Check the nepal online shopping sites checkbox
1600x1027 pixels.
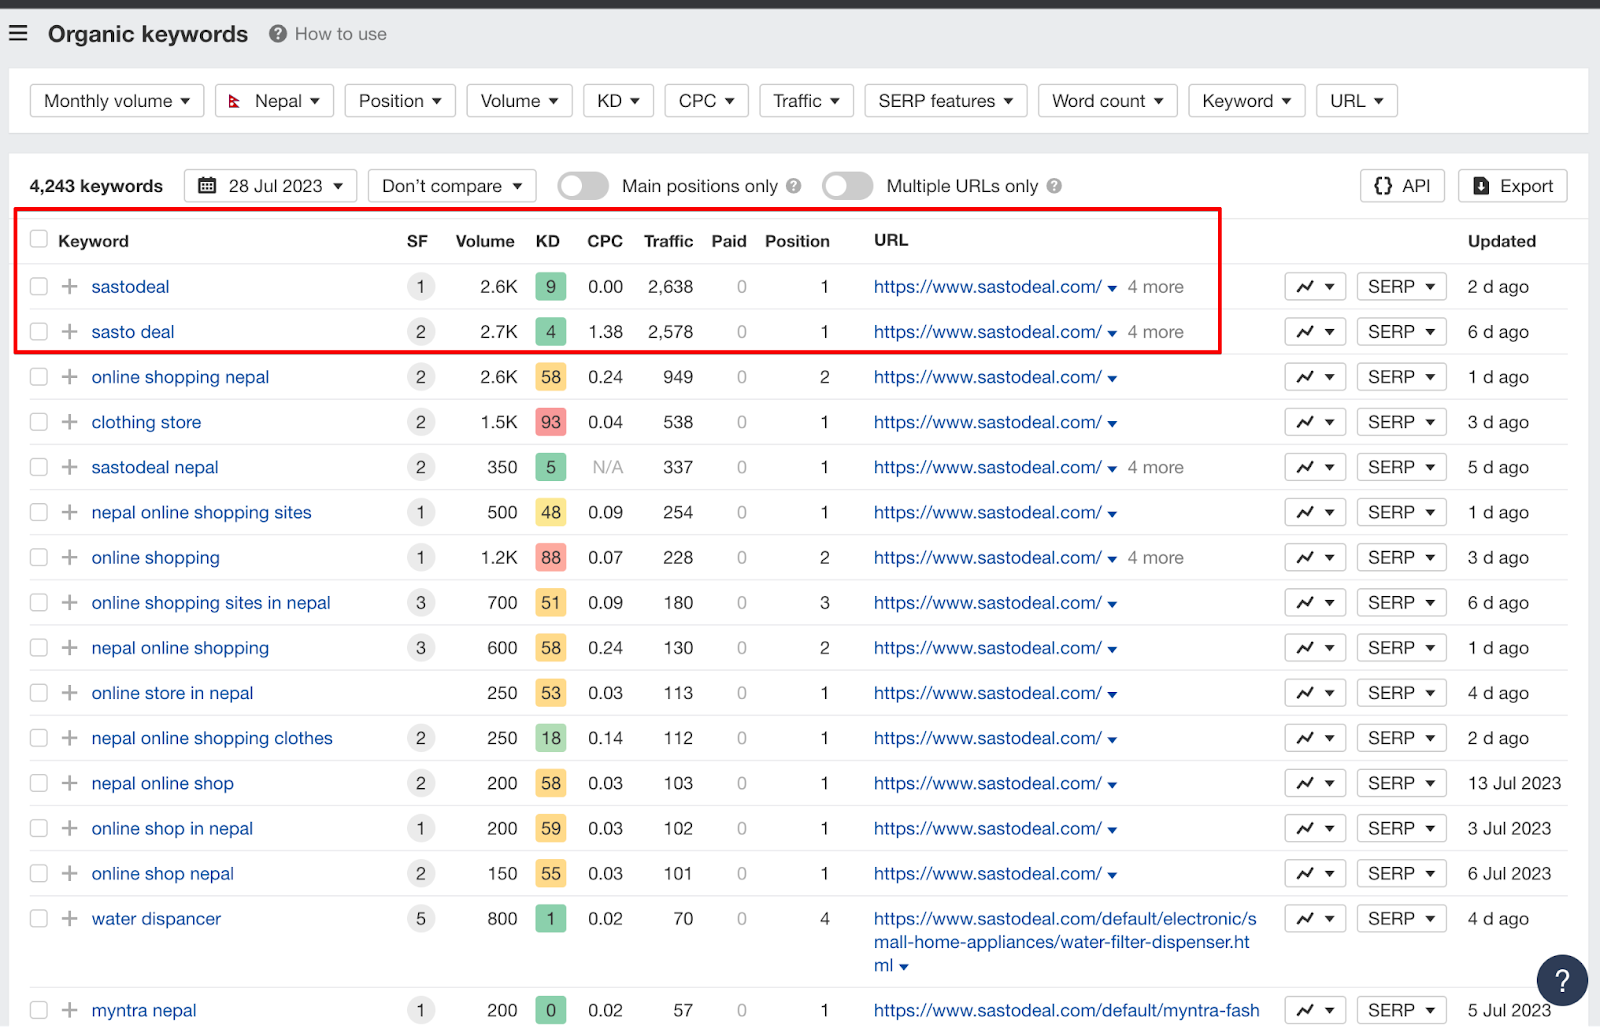click(x=39, y=512)
